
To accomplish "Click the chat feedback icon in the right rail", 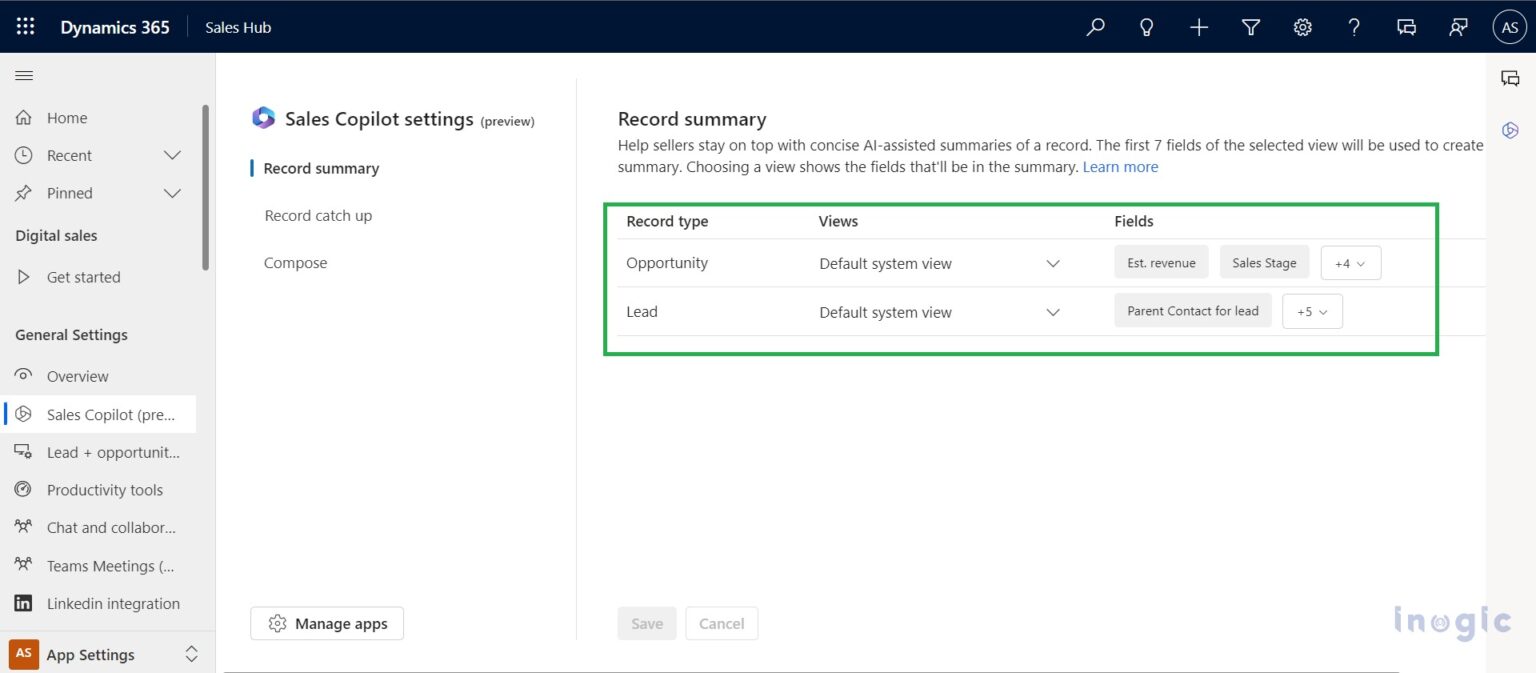I will click(1510, 77).
